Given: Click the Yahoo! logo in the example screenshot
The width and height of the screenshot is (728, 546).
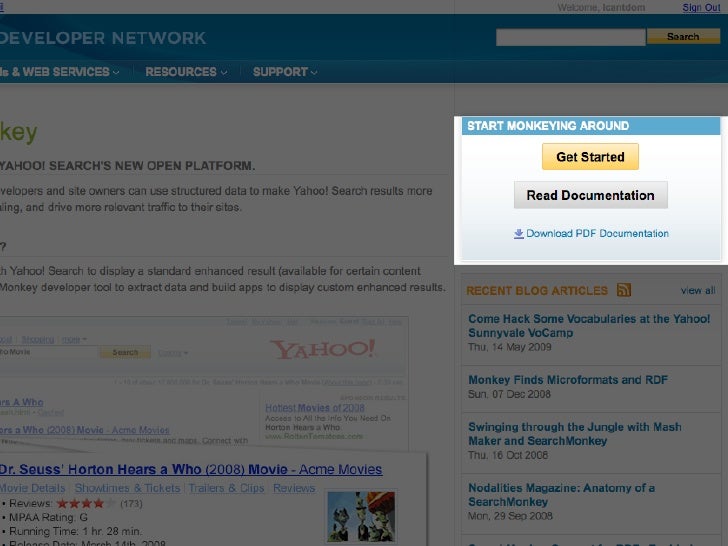Looking at the screenshot, I should (x=323, y=349).
